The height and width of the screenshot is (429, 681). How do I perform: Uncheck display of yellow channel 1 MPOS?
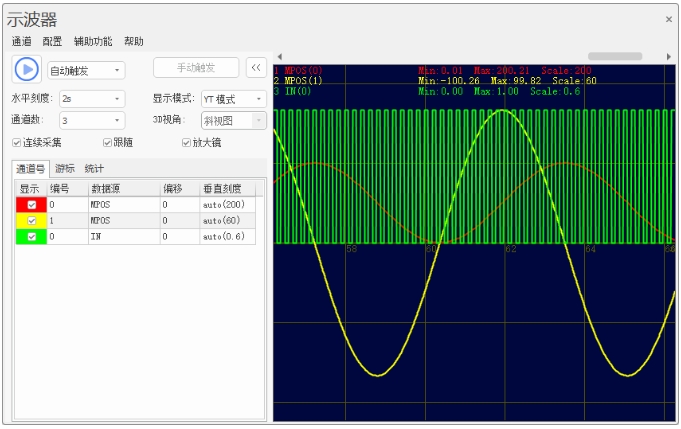[x=32, y=221]
